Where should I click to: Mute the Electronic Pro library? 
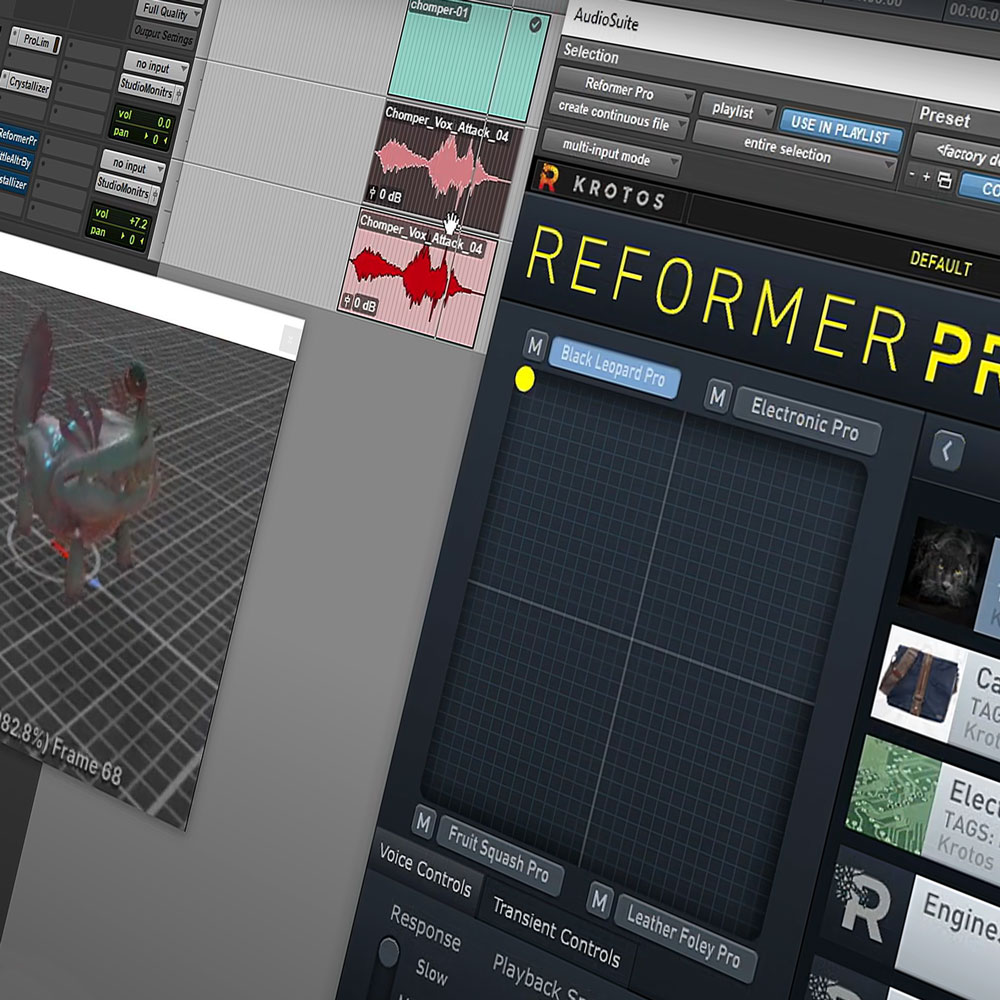[717, 397]
